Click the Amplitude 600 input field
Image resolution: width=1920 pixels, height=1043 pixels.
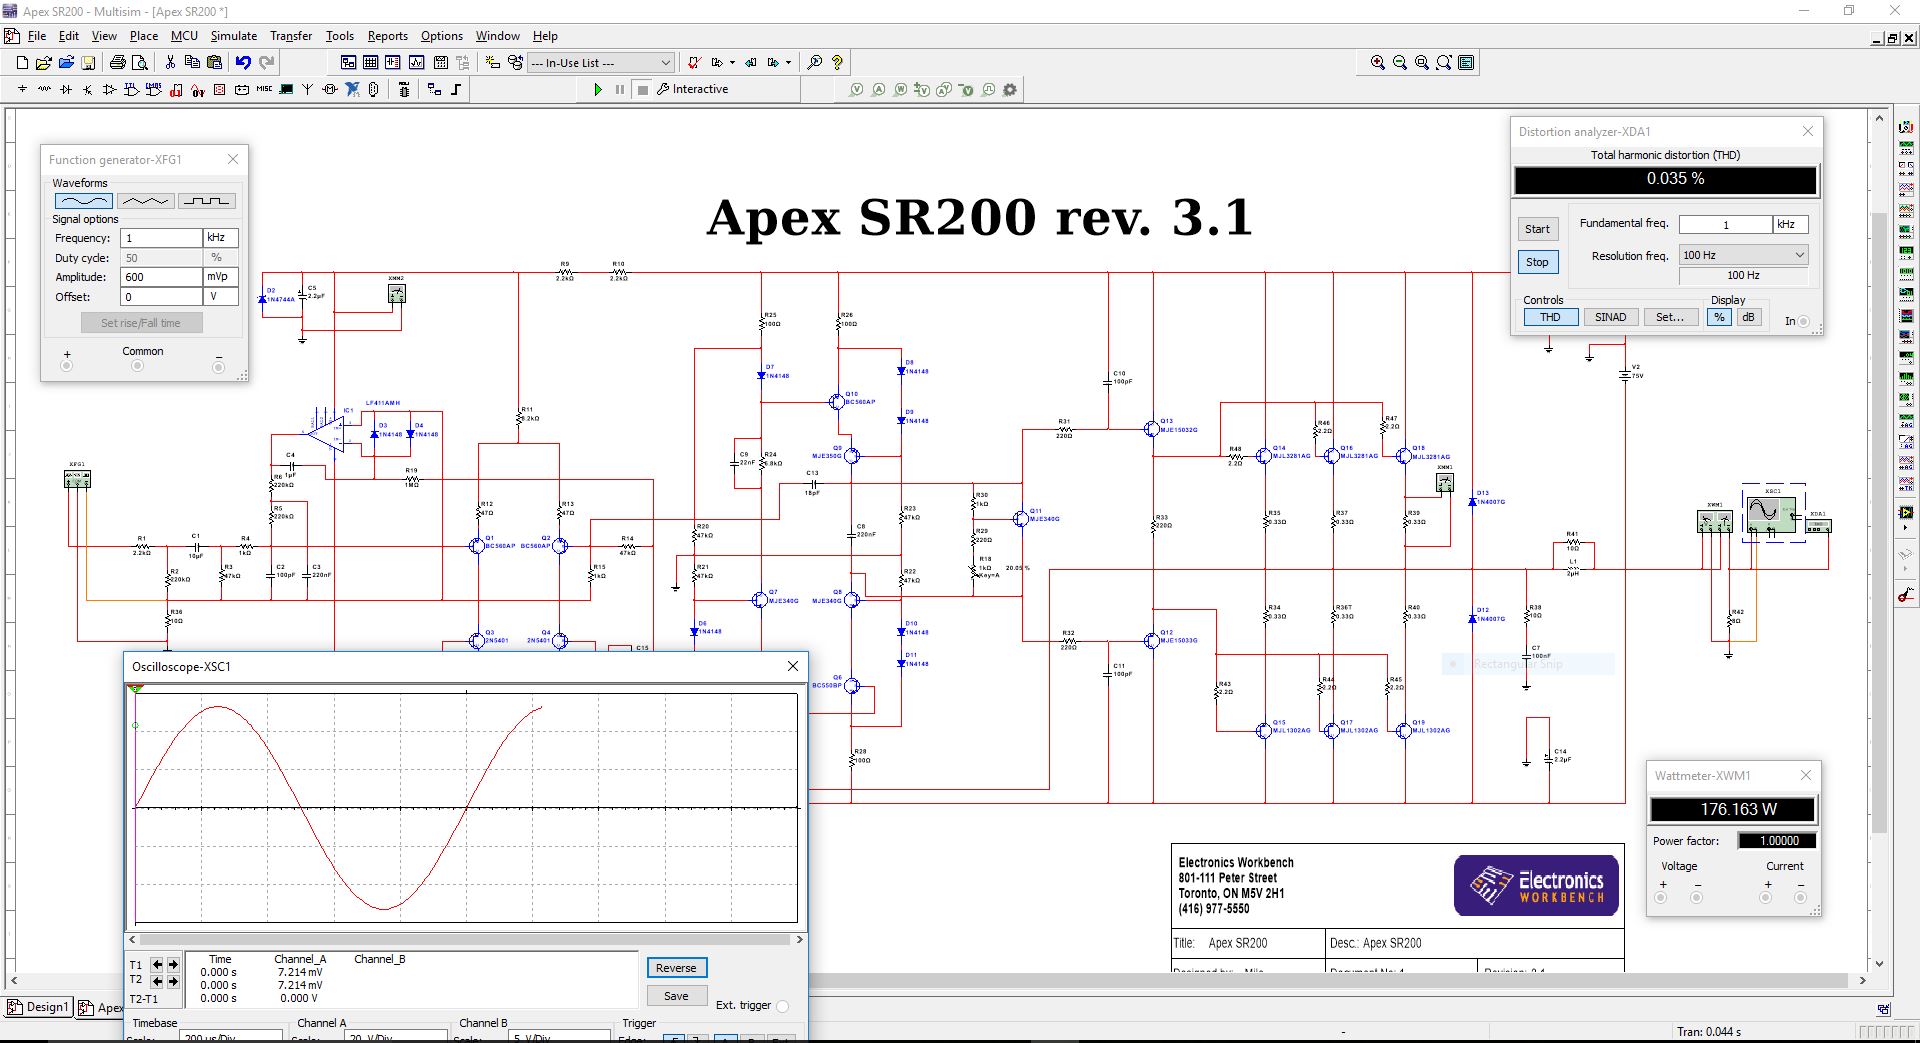click(x=161, y=277)
